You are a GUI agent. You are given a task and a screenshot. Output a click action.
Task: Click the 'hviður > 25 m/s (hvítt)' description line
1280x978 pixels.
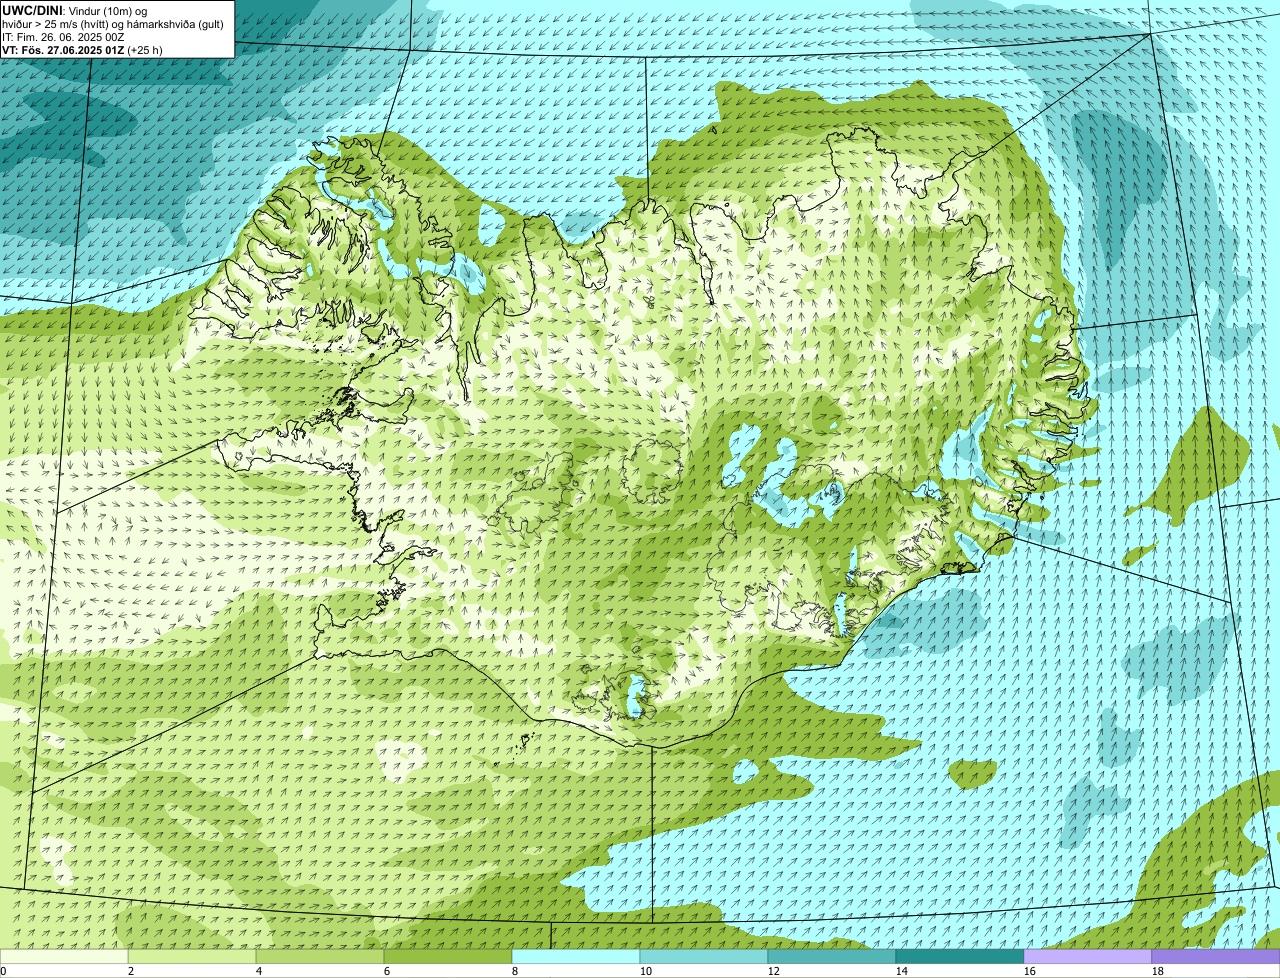[112, 24]
